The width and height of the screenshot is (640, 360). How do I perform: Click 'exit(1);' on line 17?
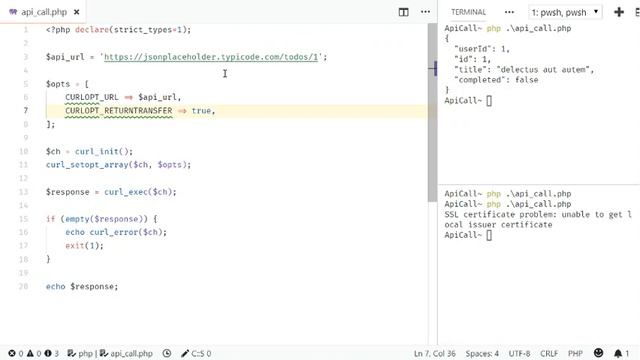[84, 246]
